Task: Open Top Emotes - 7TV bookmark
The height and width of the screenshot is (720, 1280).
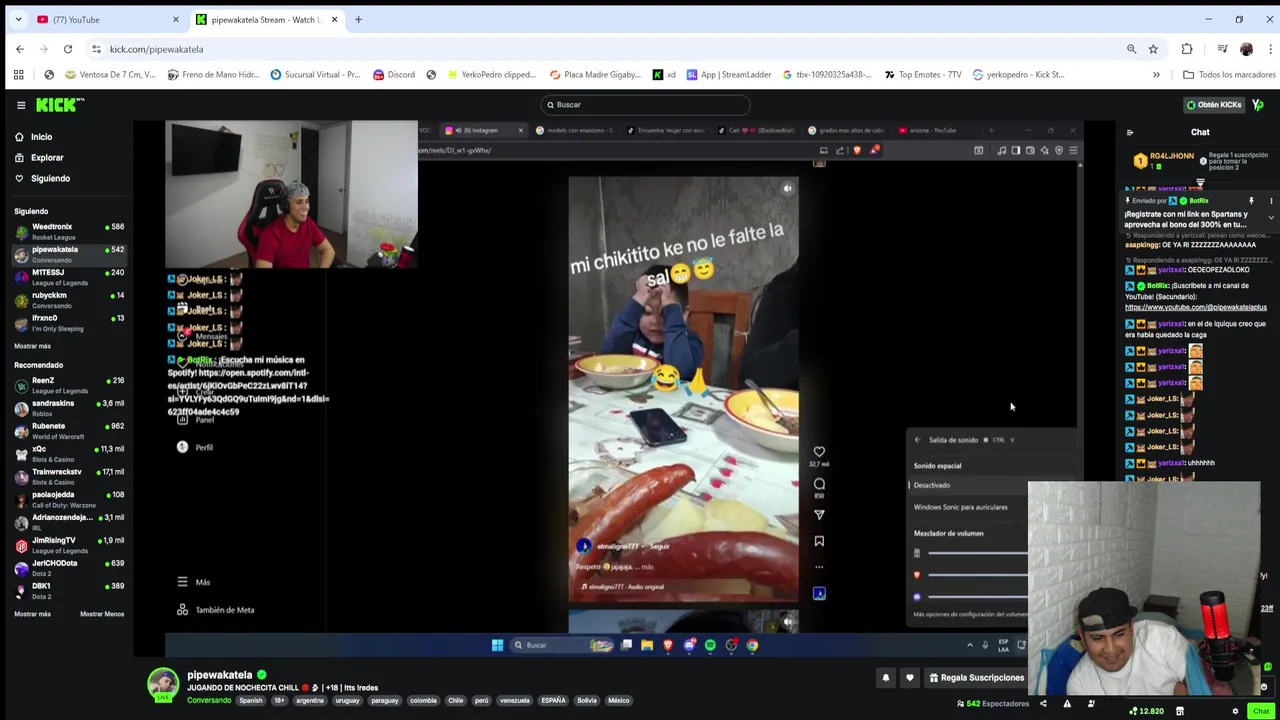Action: coord(922,75)
